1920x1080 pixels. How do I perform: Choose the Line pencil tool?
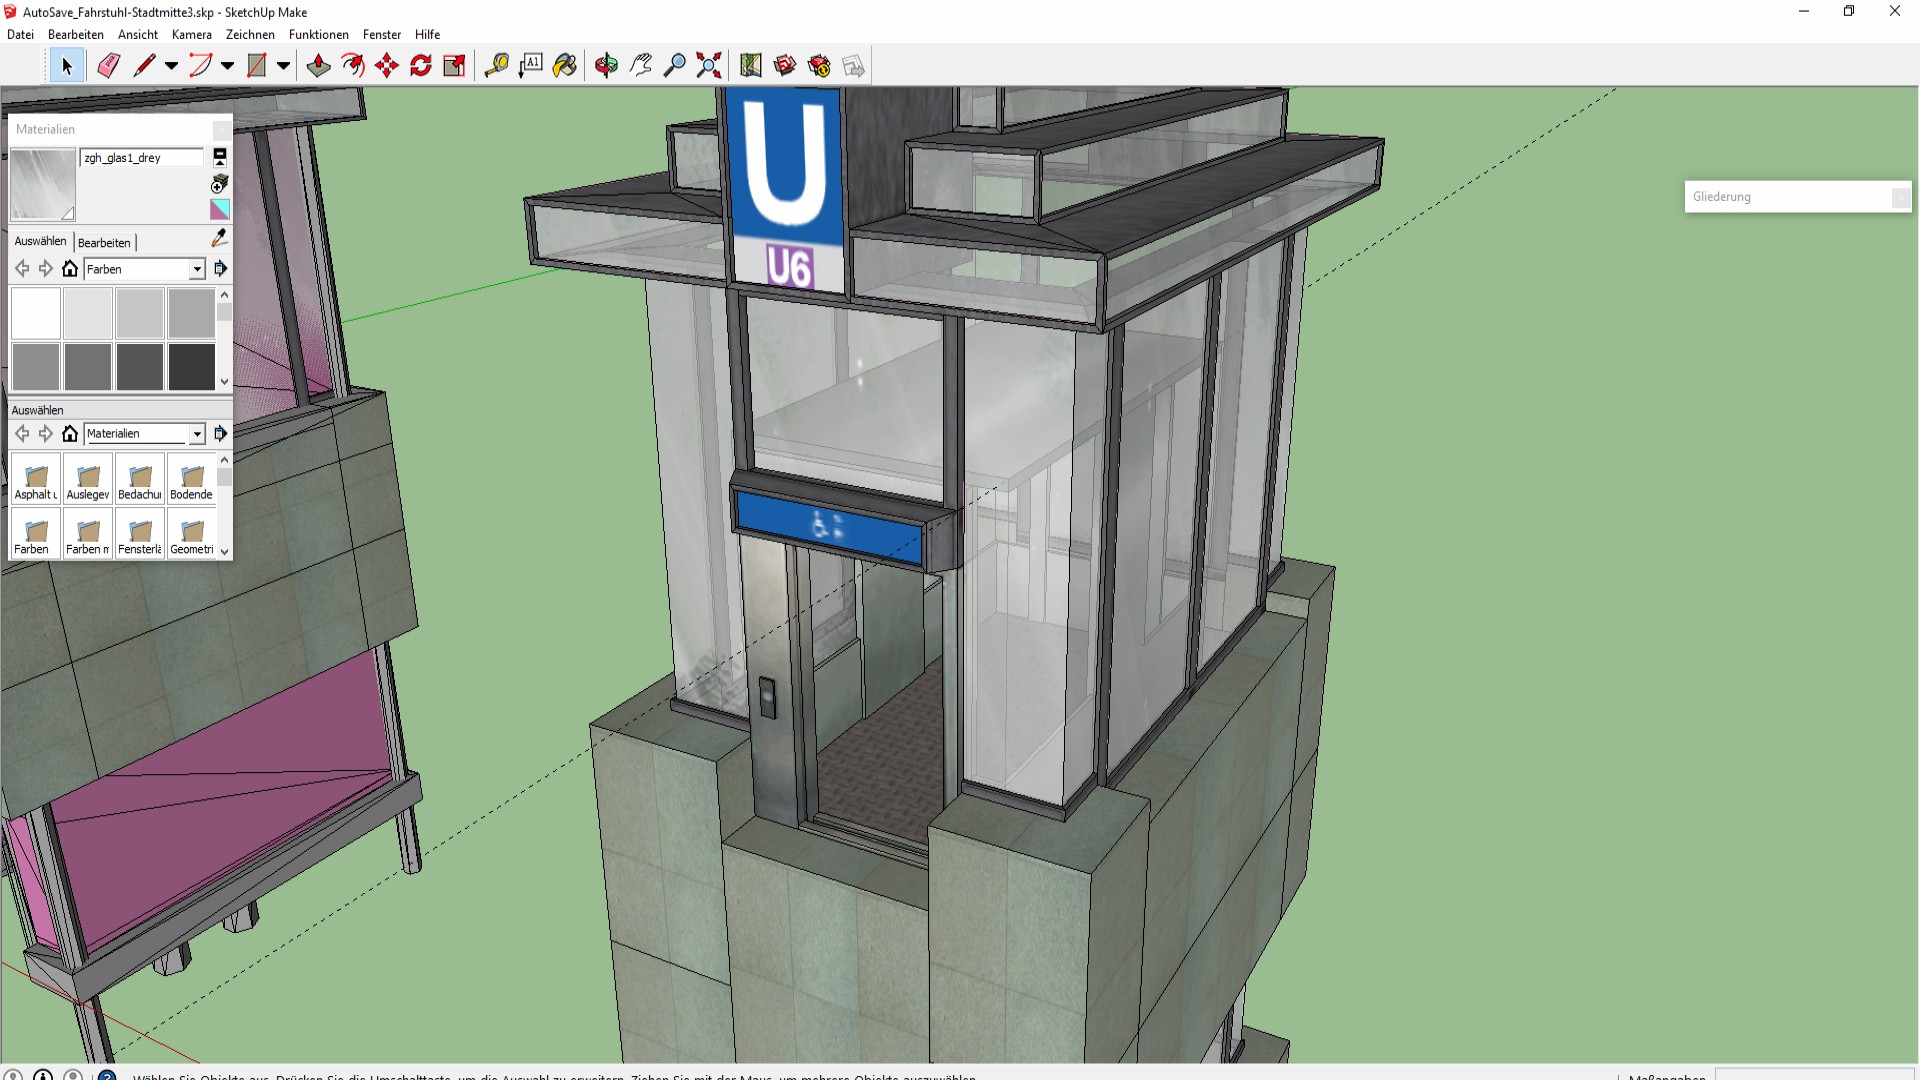tap(144, 66)
